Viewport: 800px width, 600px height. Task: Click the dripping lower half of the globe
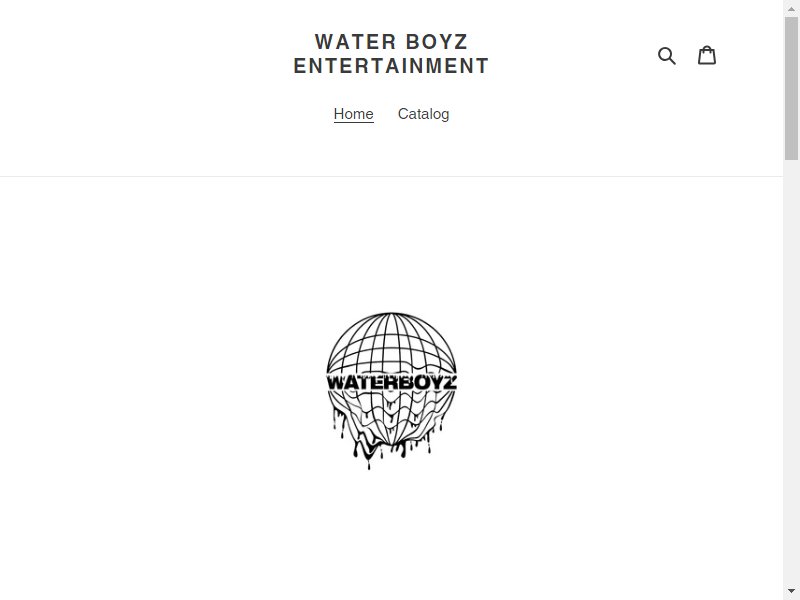point(391,430)
